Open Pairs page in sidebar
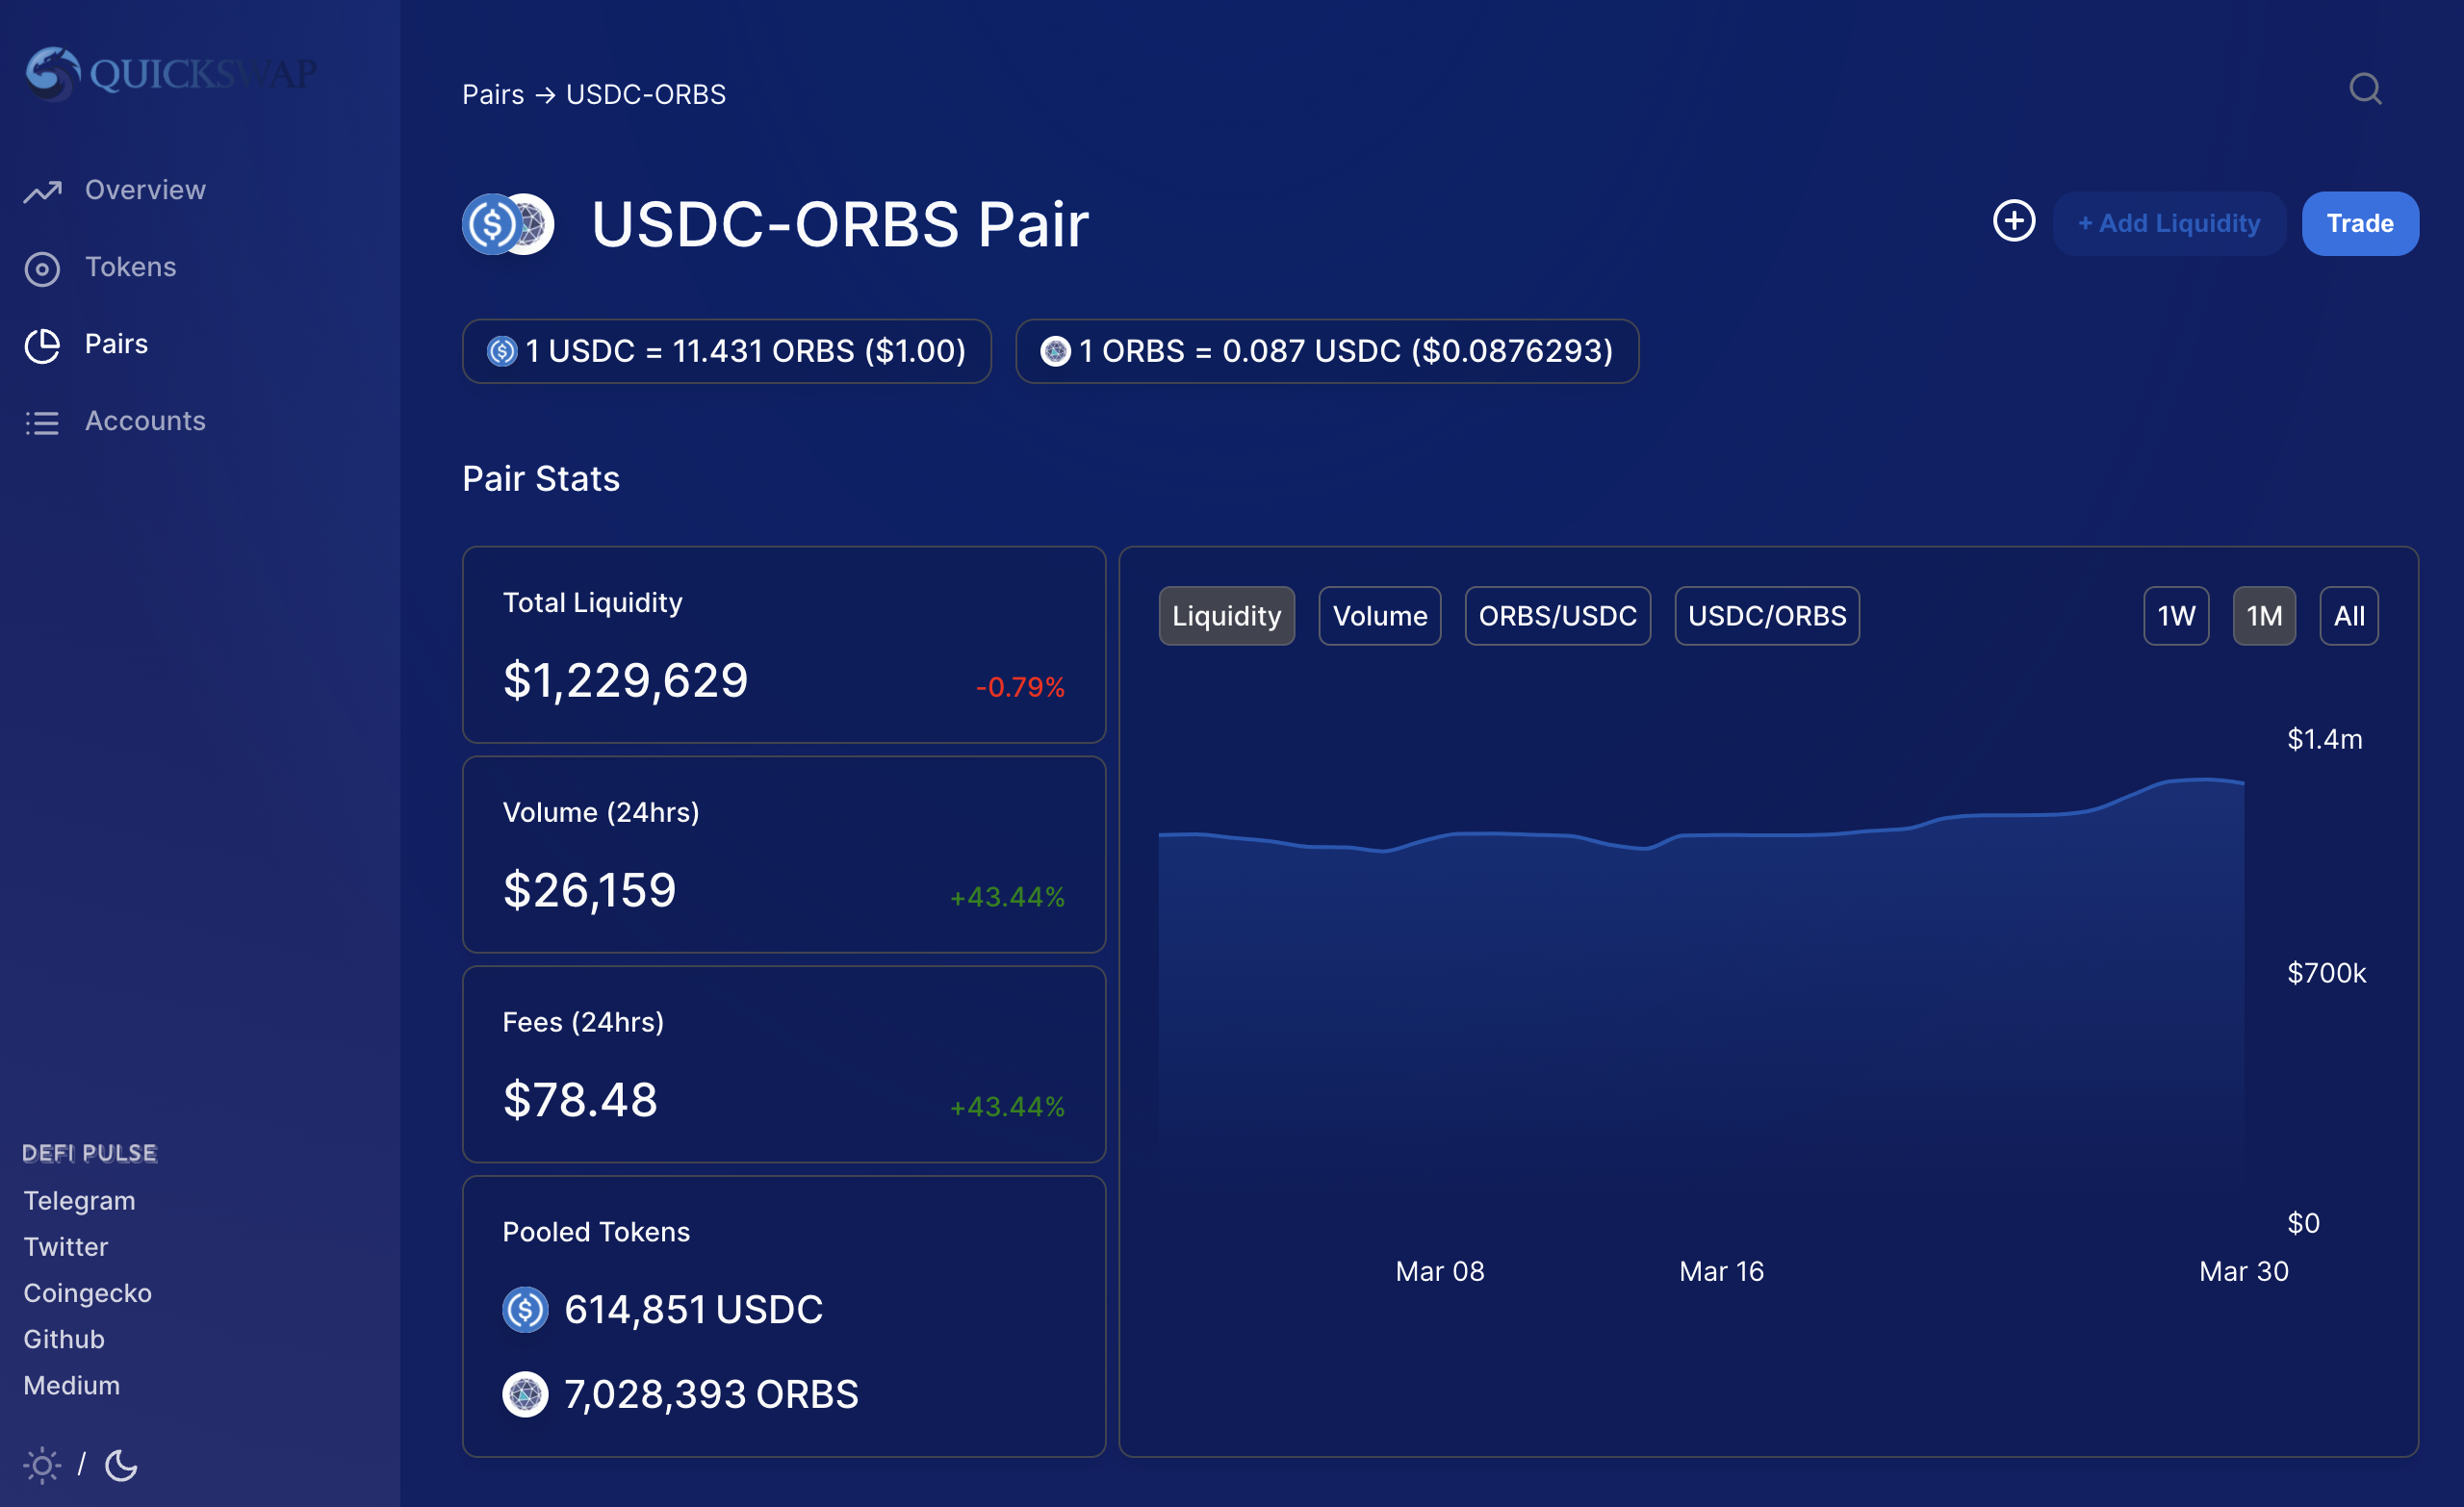Image resolution: width=2464 pixels, height=1507 pixels. coord(116,344)
